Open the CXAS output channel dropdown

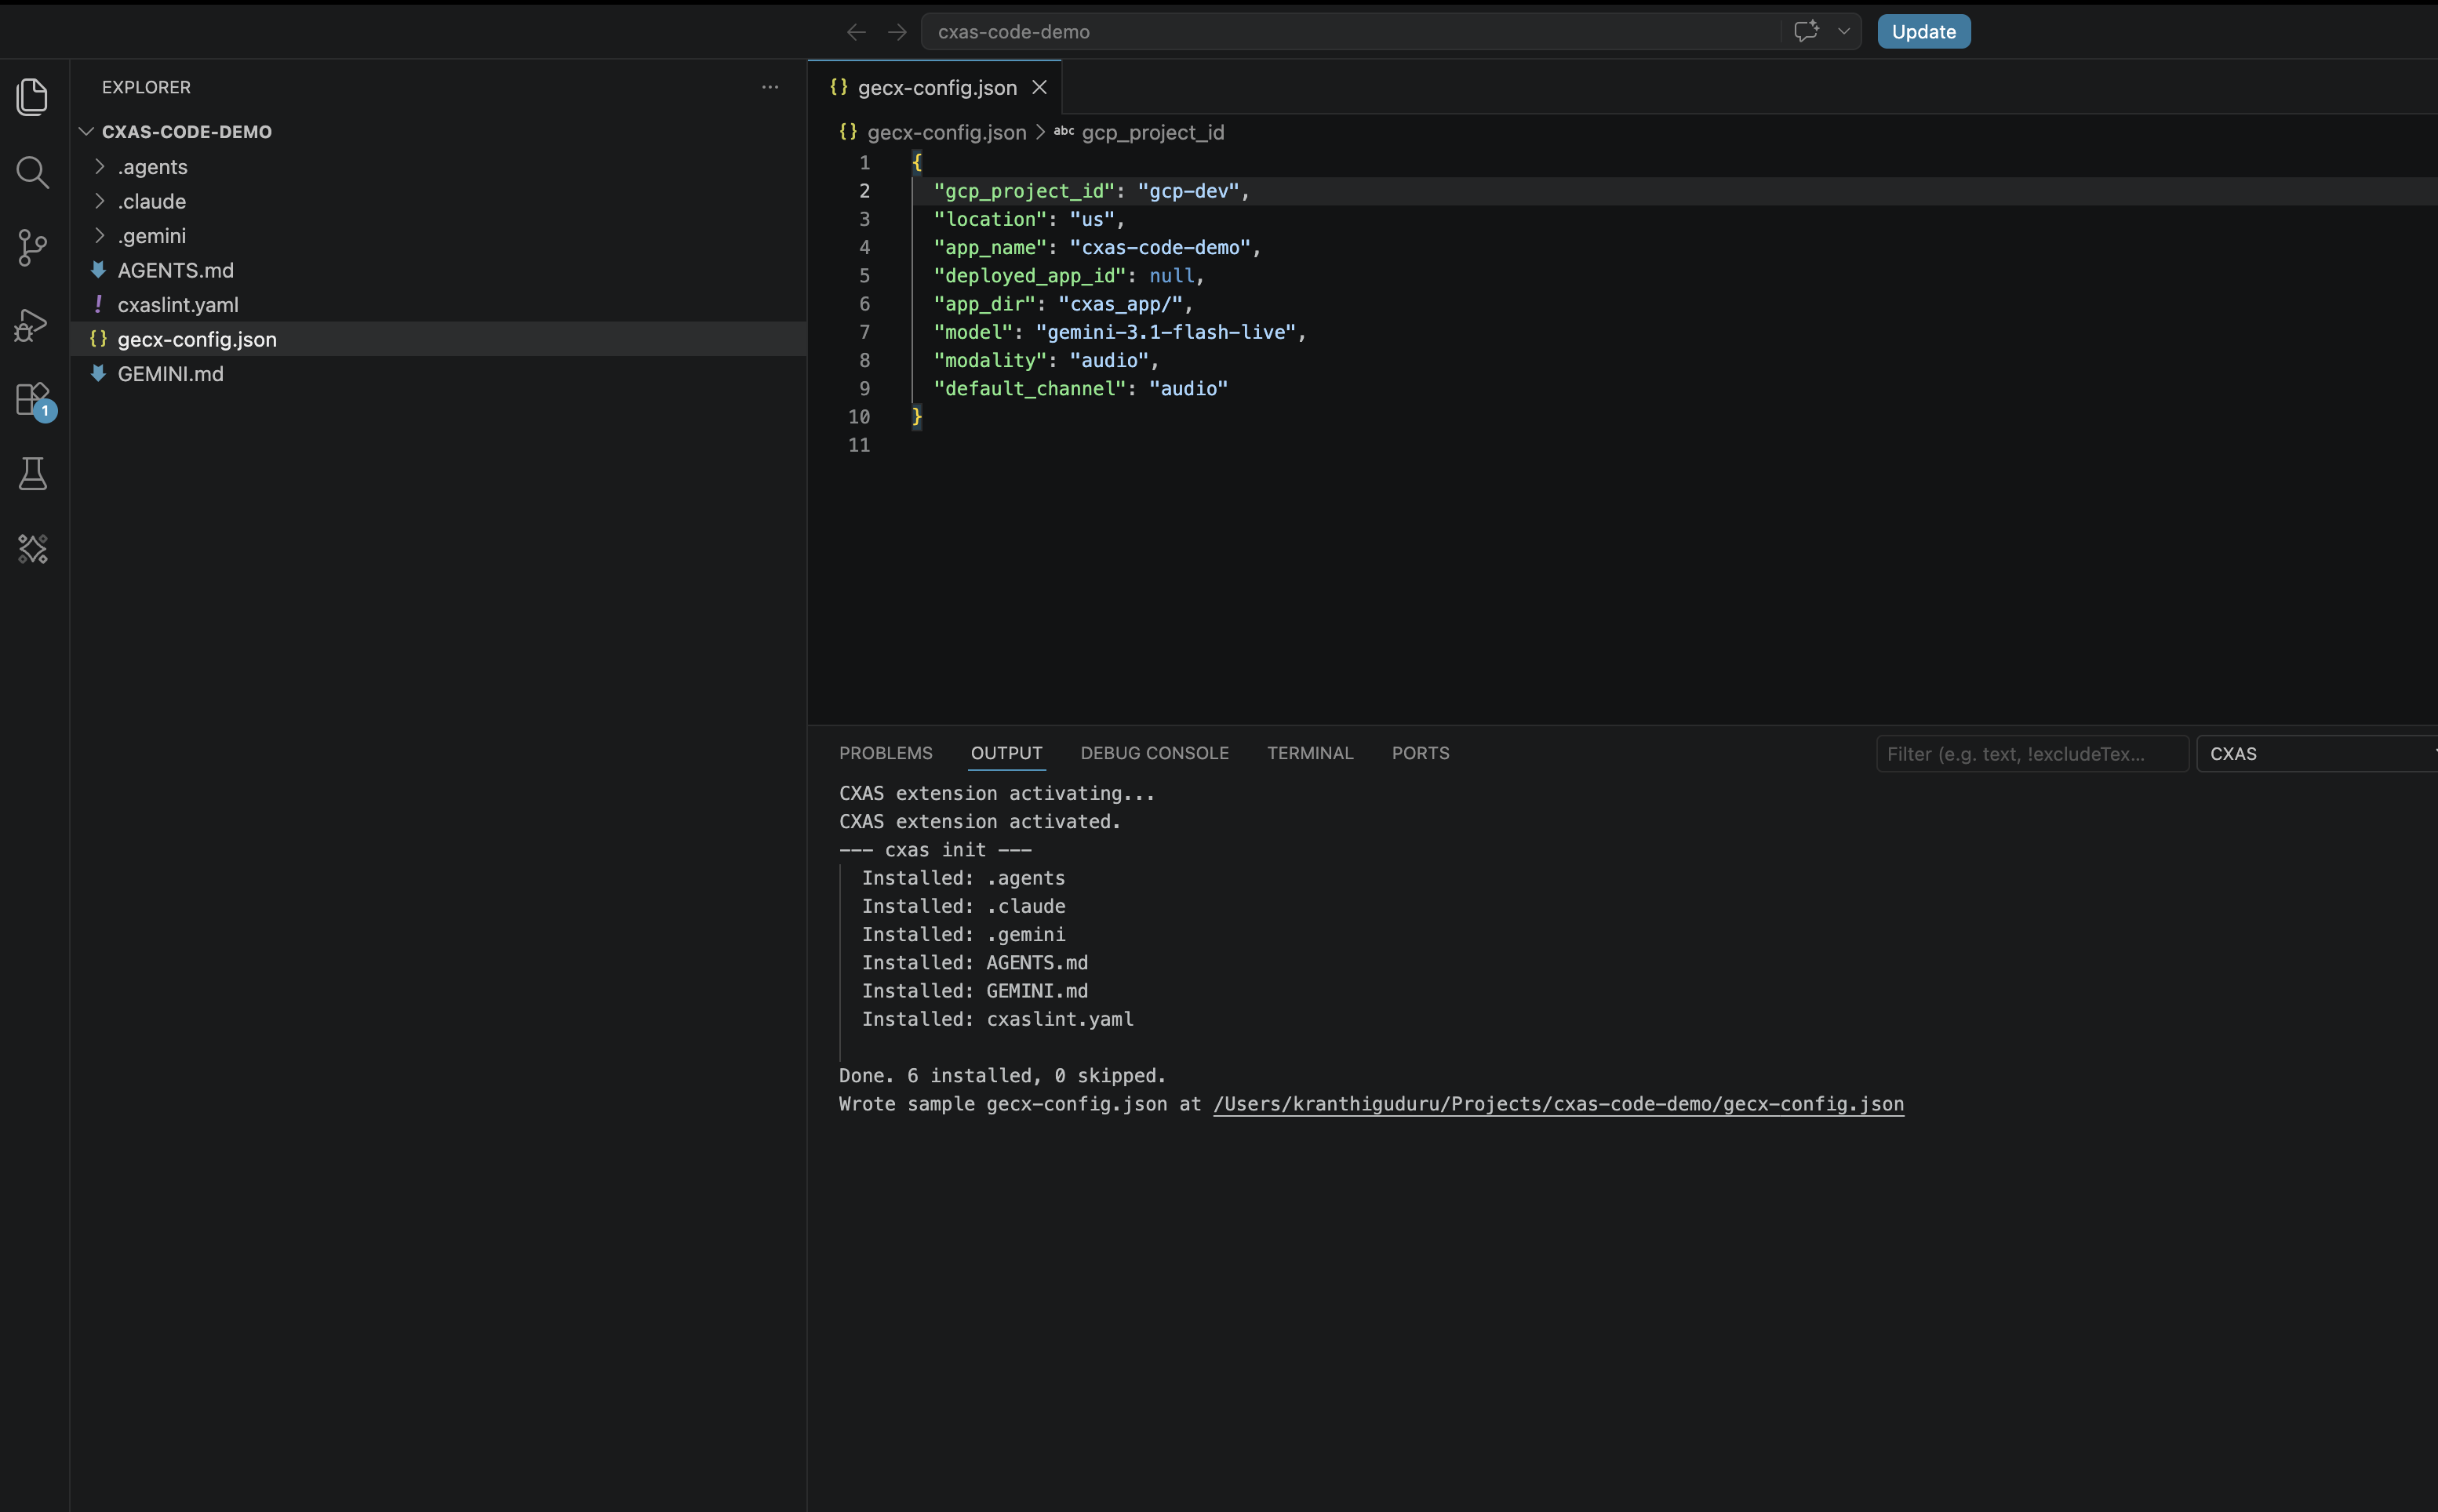pyautogui.click(x=2318, y=754)
